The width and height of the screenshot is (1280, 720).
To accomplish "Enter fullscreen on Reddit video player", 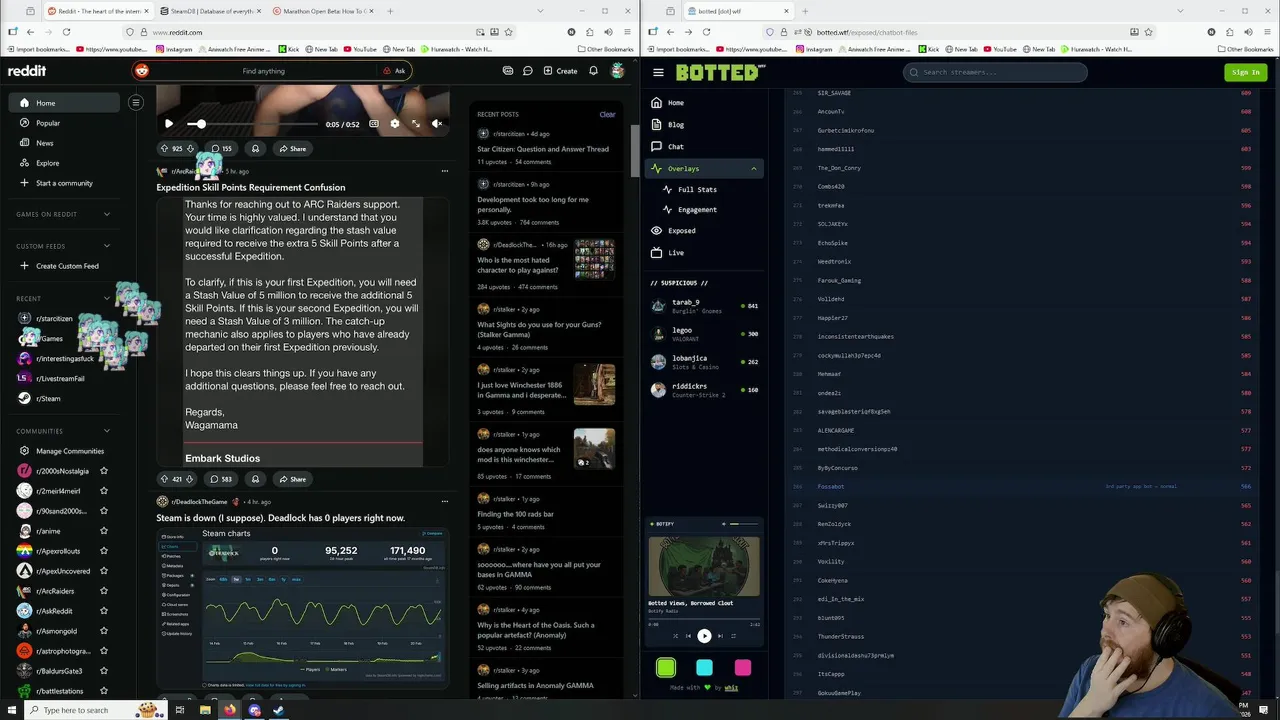I will point(416,124).
